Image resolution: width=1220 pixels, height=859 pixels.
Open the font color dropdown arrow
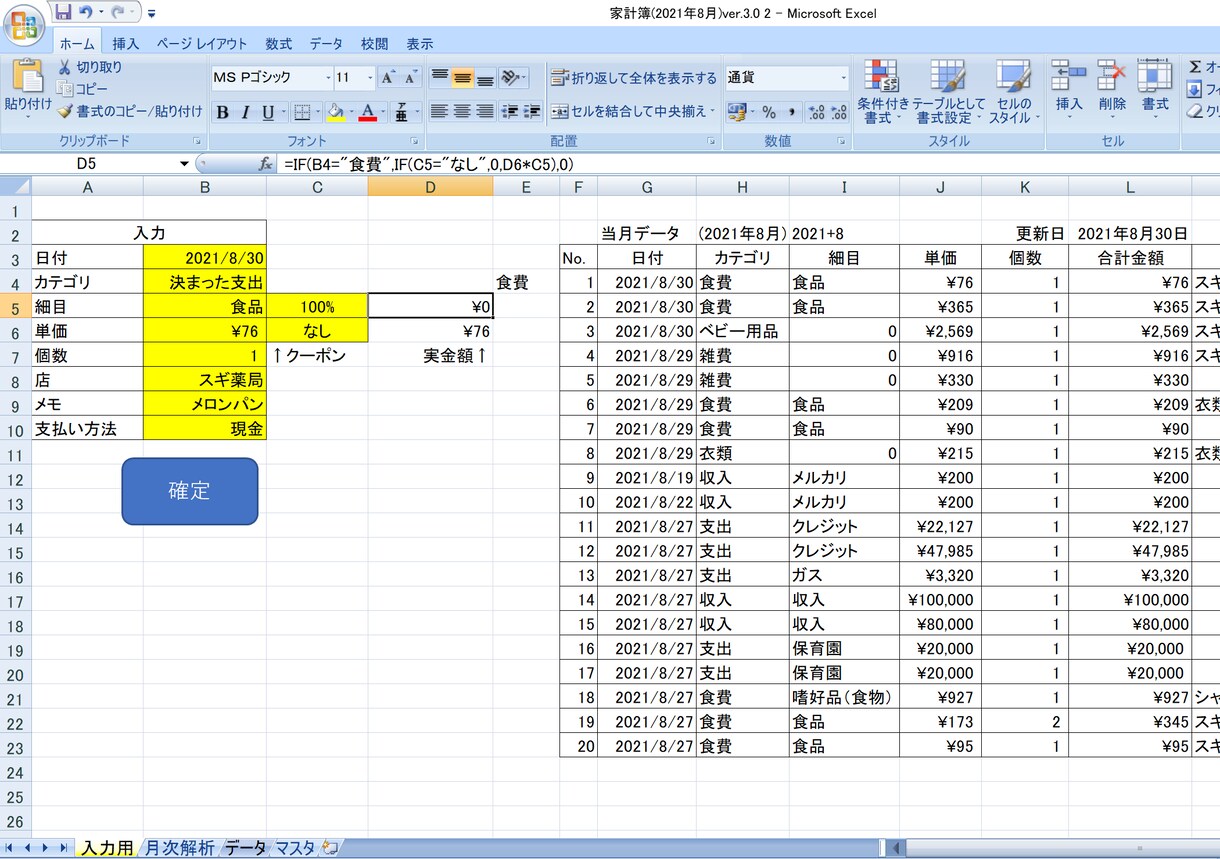click(383, 112)
